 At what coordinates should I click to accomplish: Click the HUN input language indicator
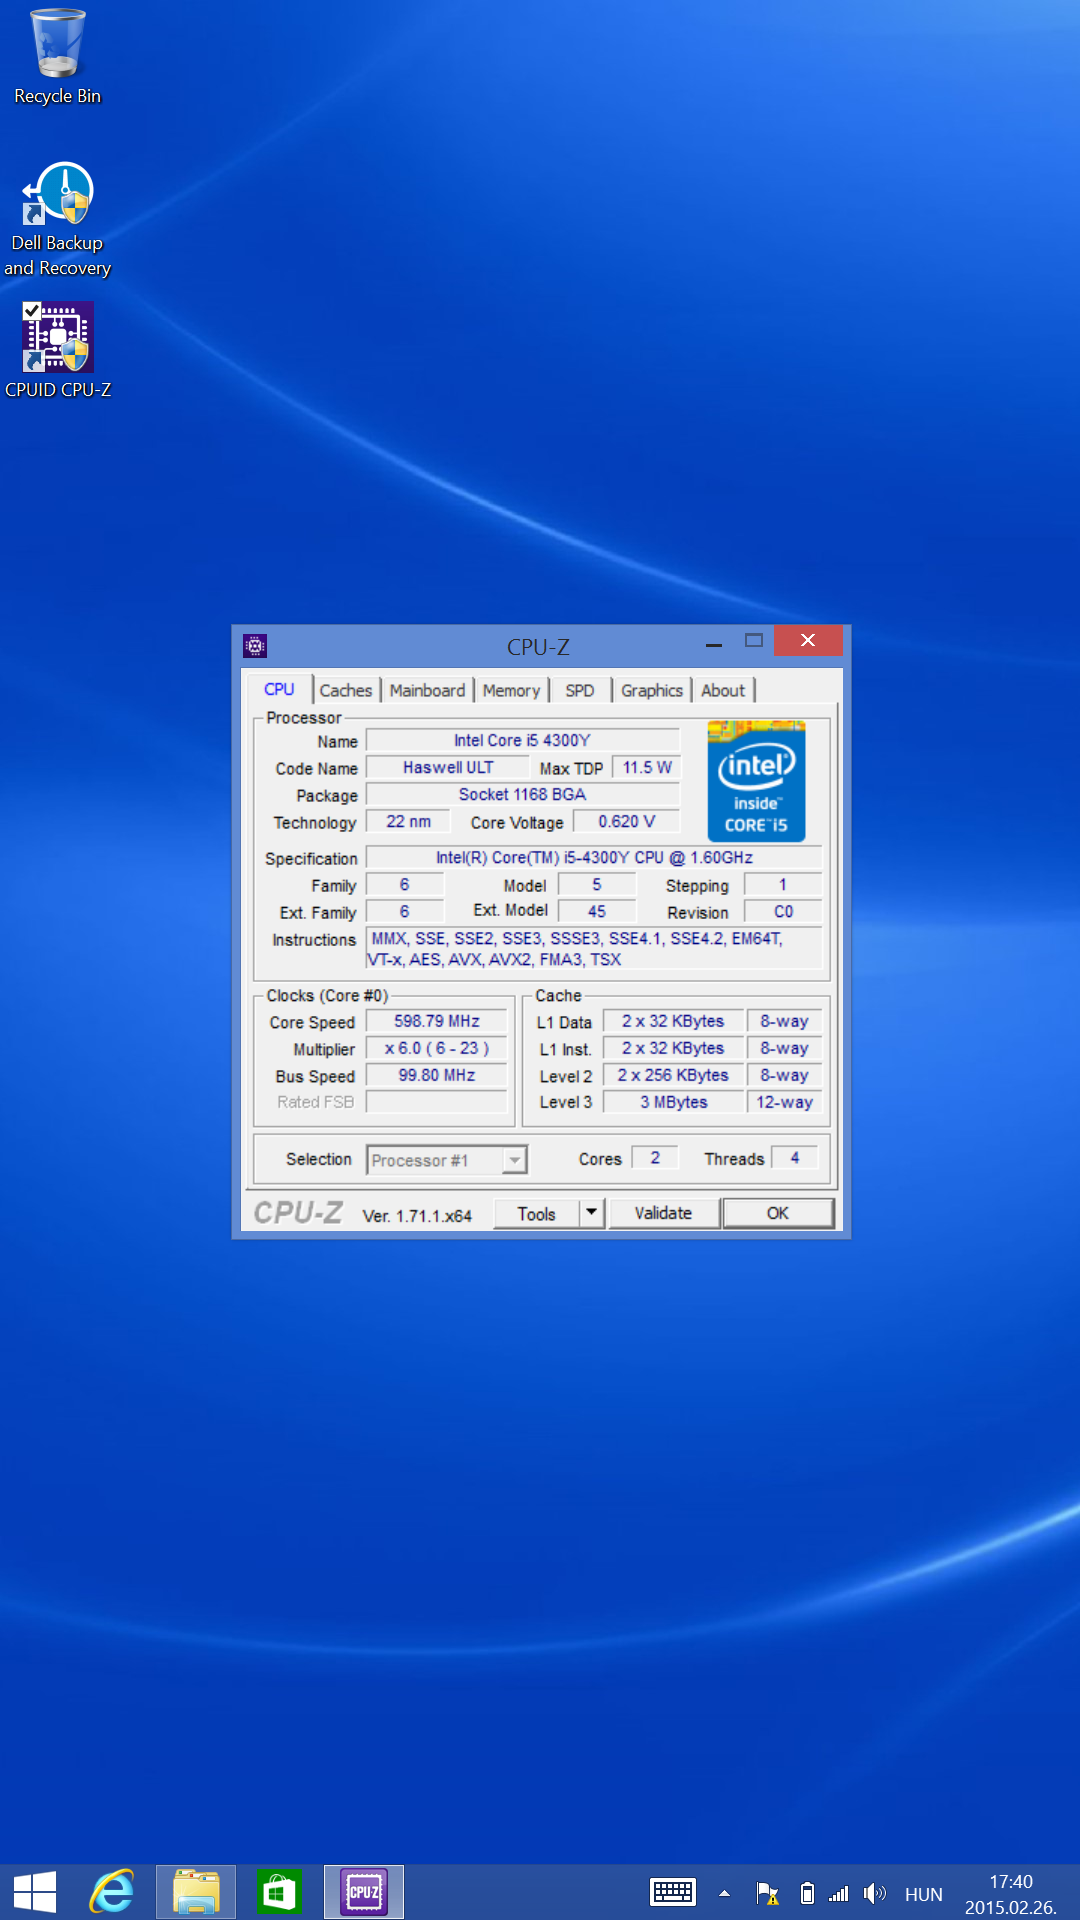coord(923,1894)
